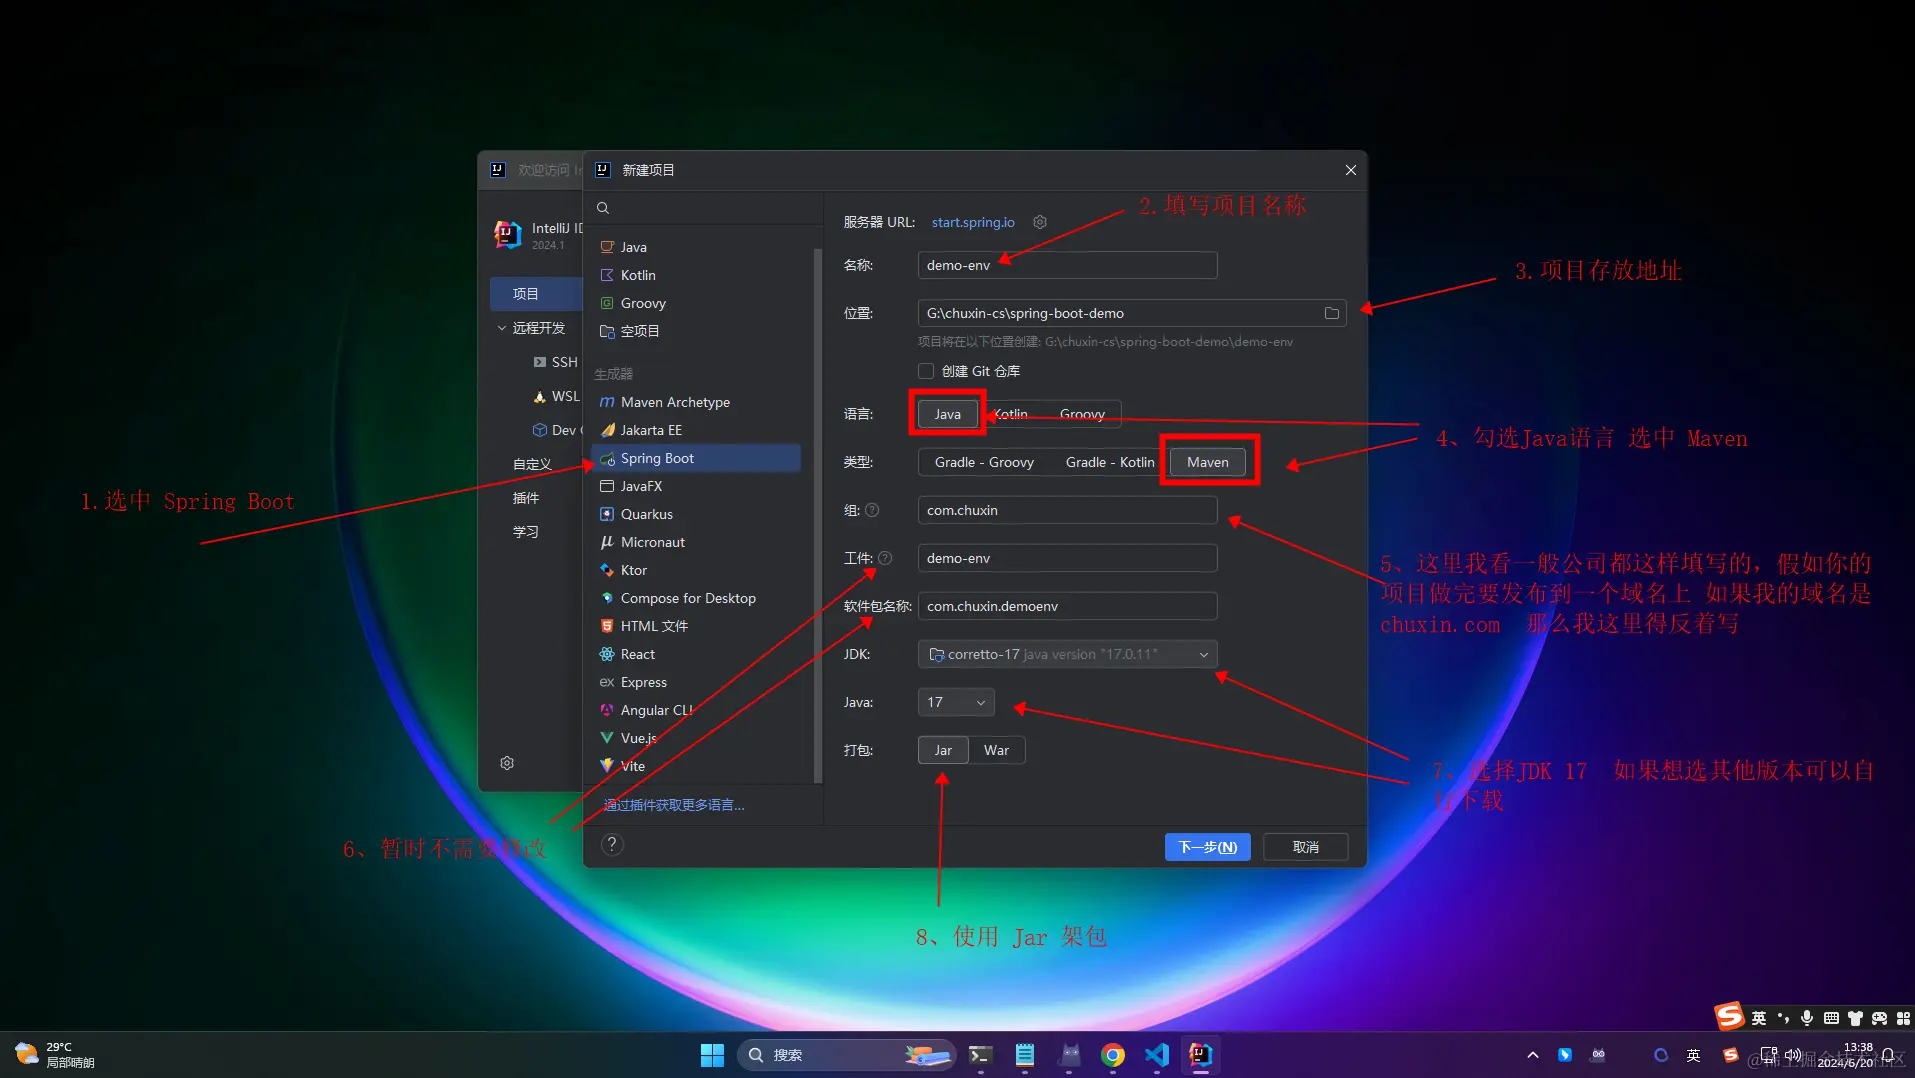Viewport: 1915px width, 1078px height.
Task: Click the 组 com.chuxin field
Action: (1067, 510)
